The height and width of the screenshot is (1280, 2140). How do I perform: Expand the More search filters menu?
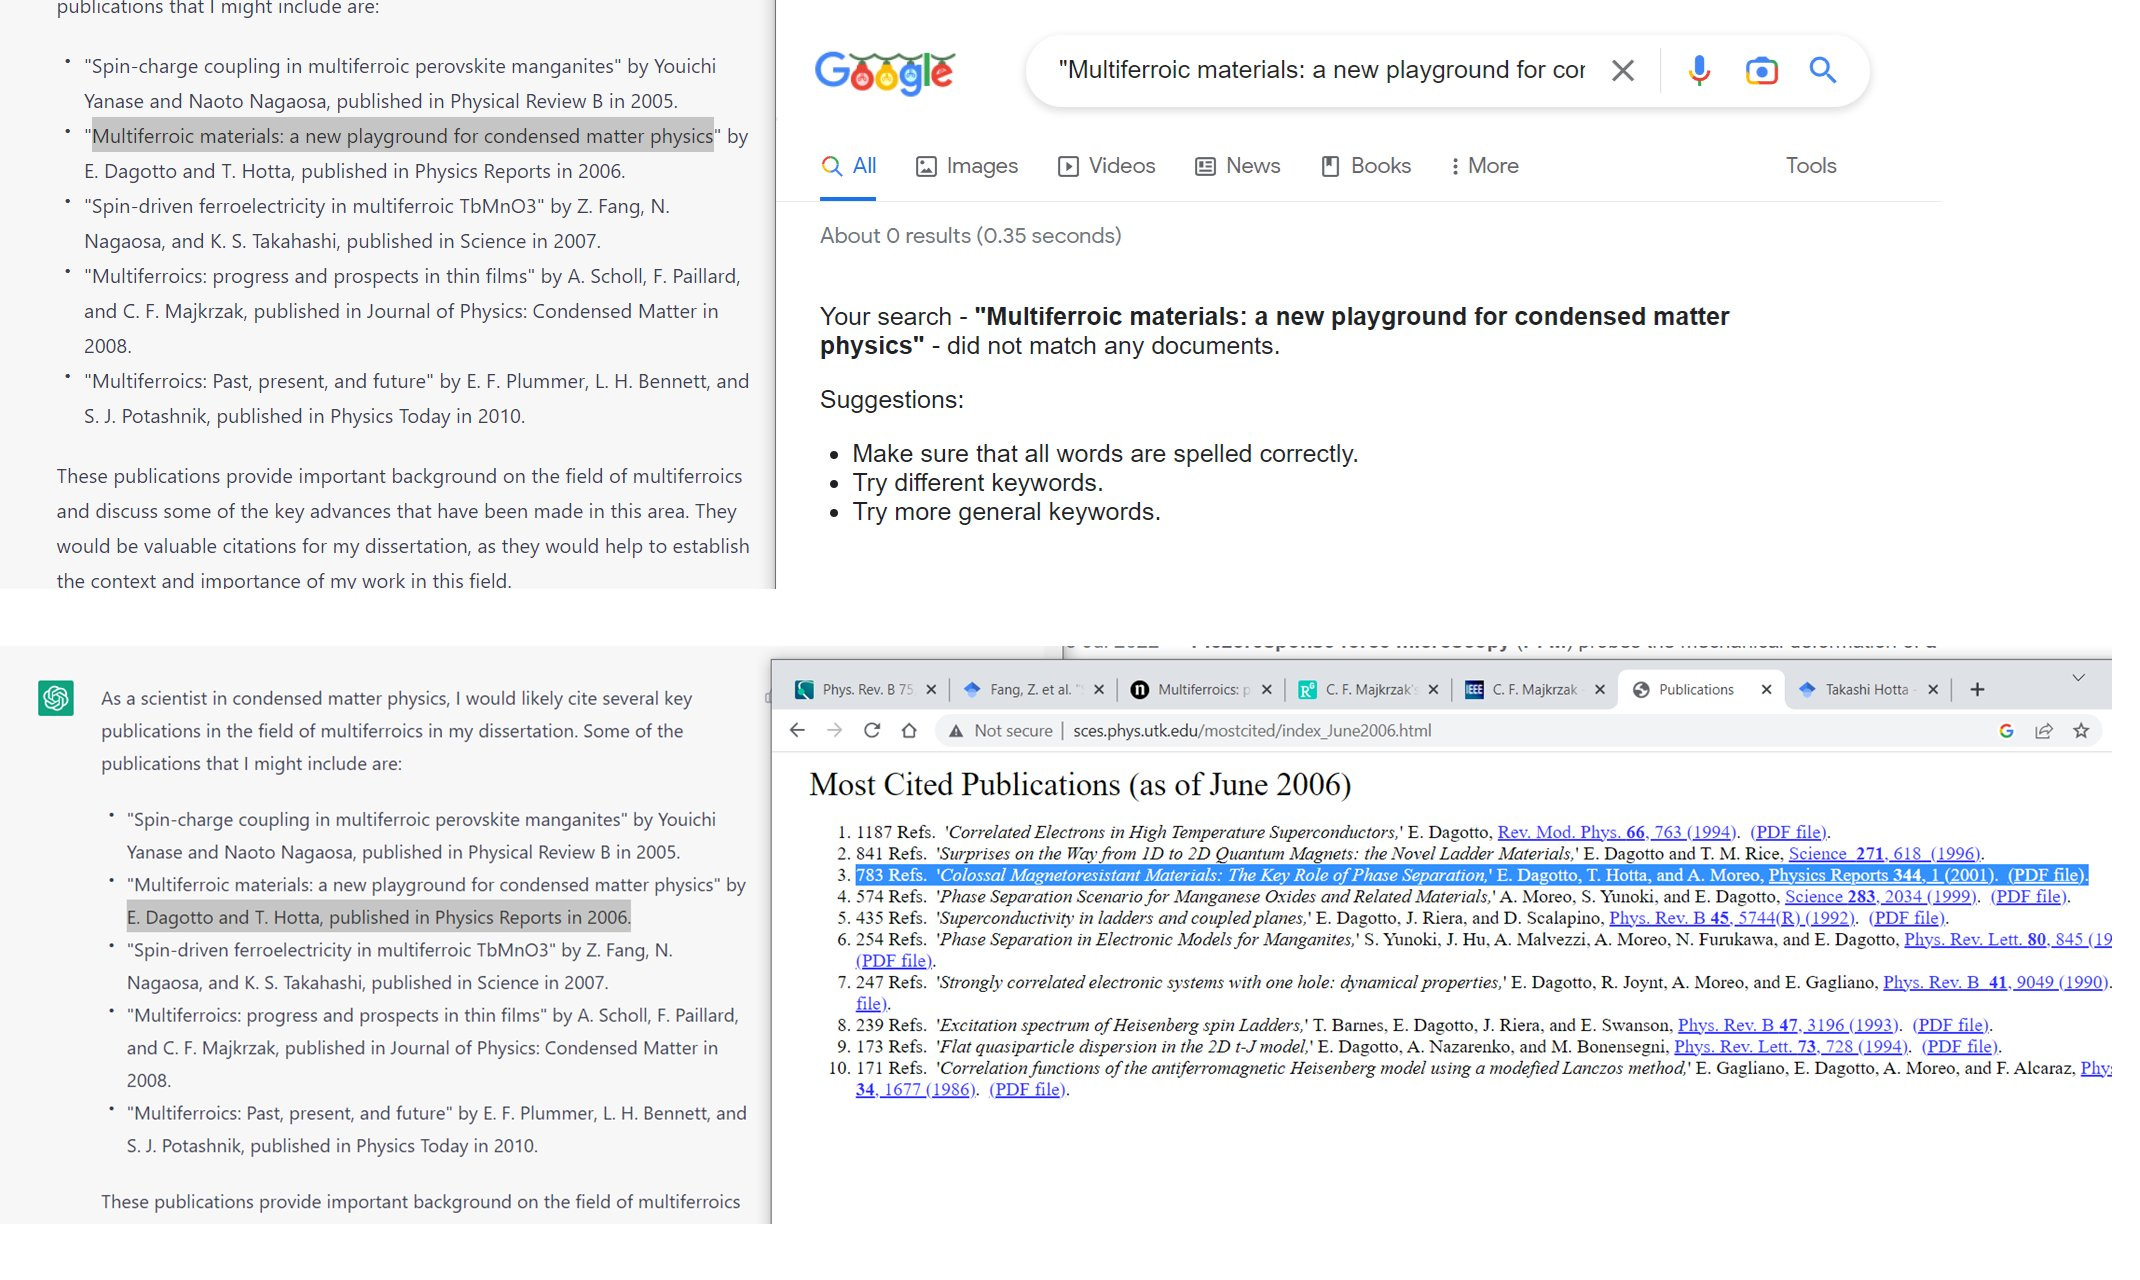[1484, 166]
